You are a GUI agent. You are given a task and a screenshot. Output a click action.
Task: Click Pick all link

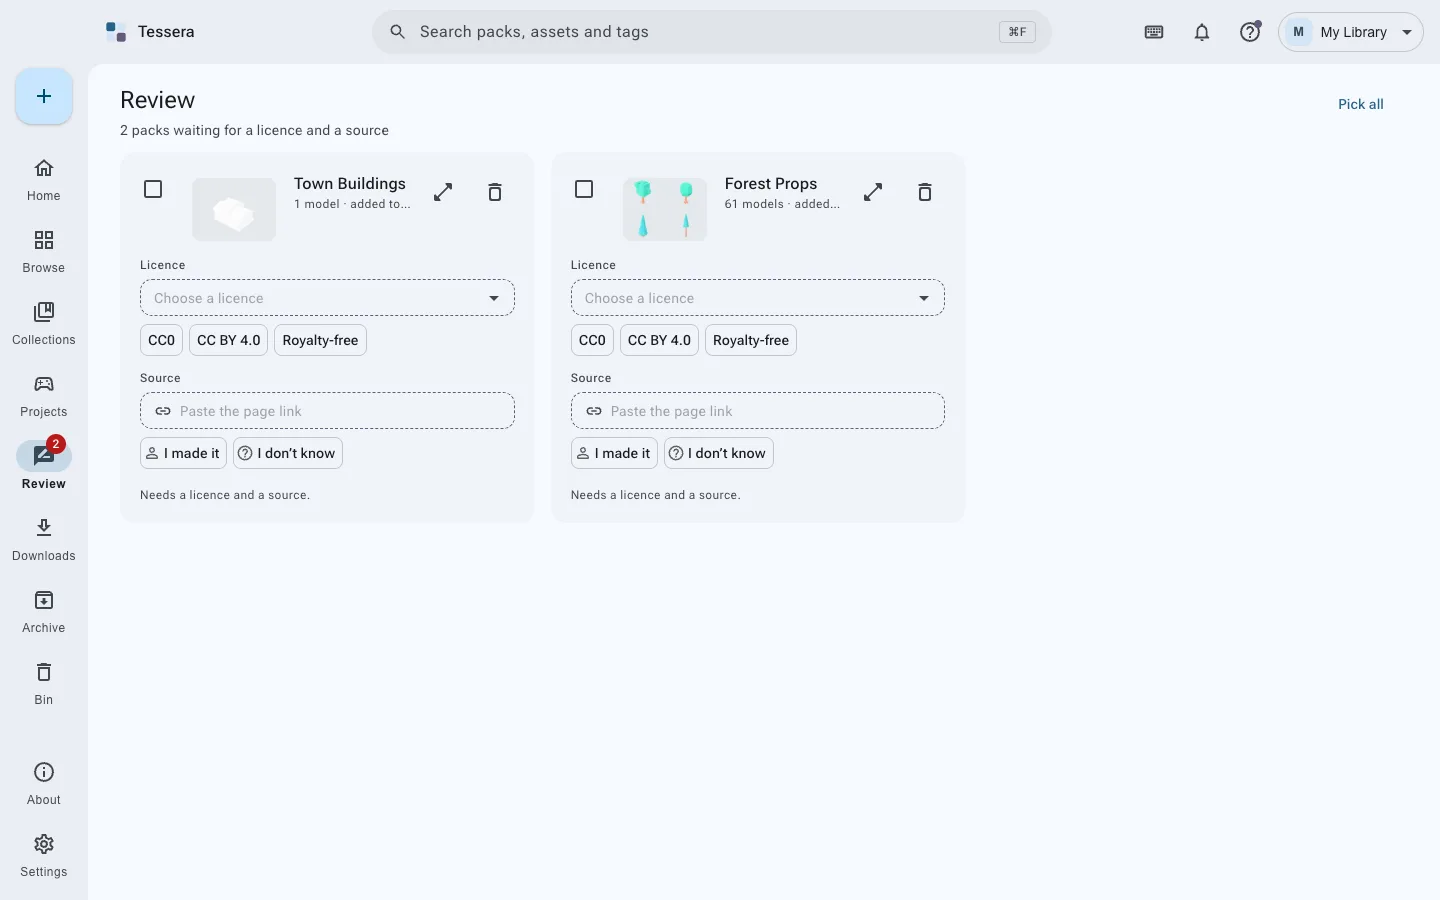coord(1361,104)
